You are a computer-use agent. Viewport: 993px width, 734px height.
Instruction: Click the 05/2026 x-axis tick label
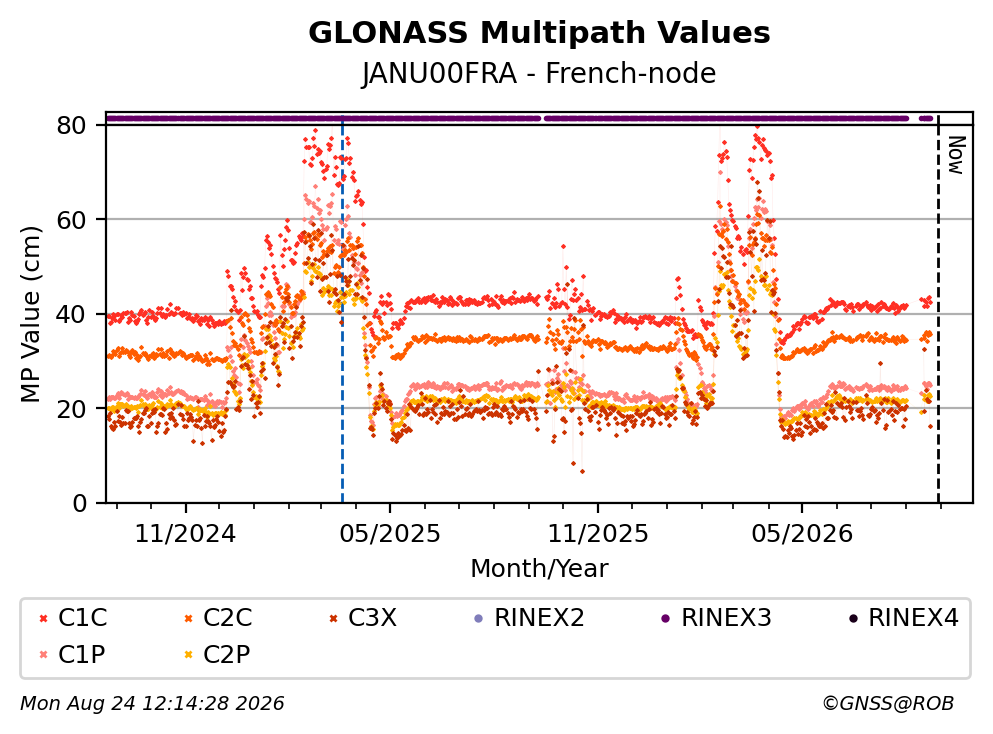[x=802, y=534]
